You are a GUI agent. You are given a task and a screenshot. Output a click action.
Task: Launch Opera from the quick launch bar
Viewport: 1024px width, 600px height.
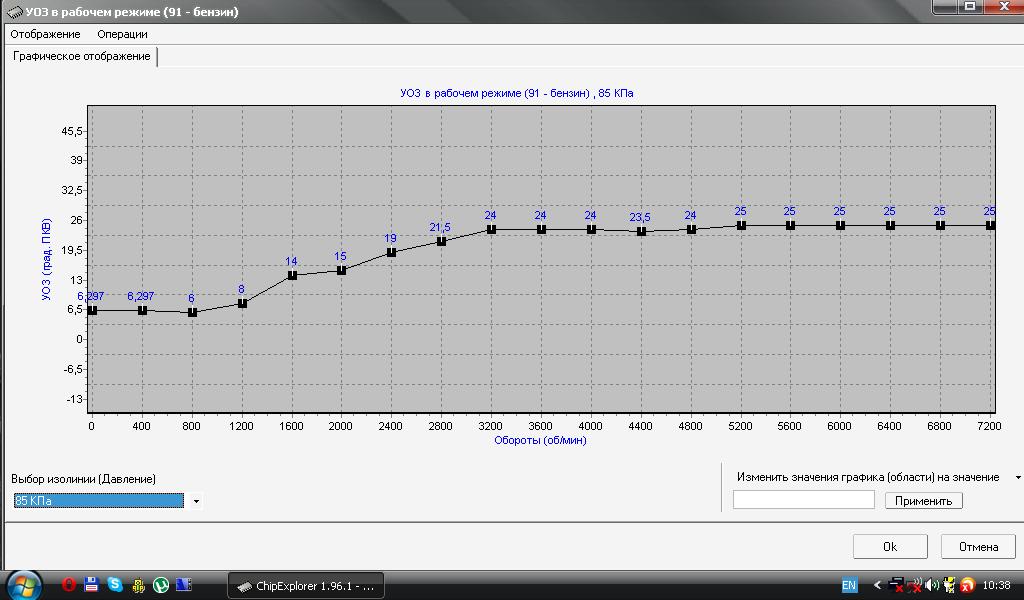pos(69,584)
